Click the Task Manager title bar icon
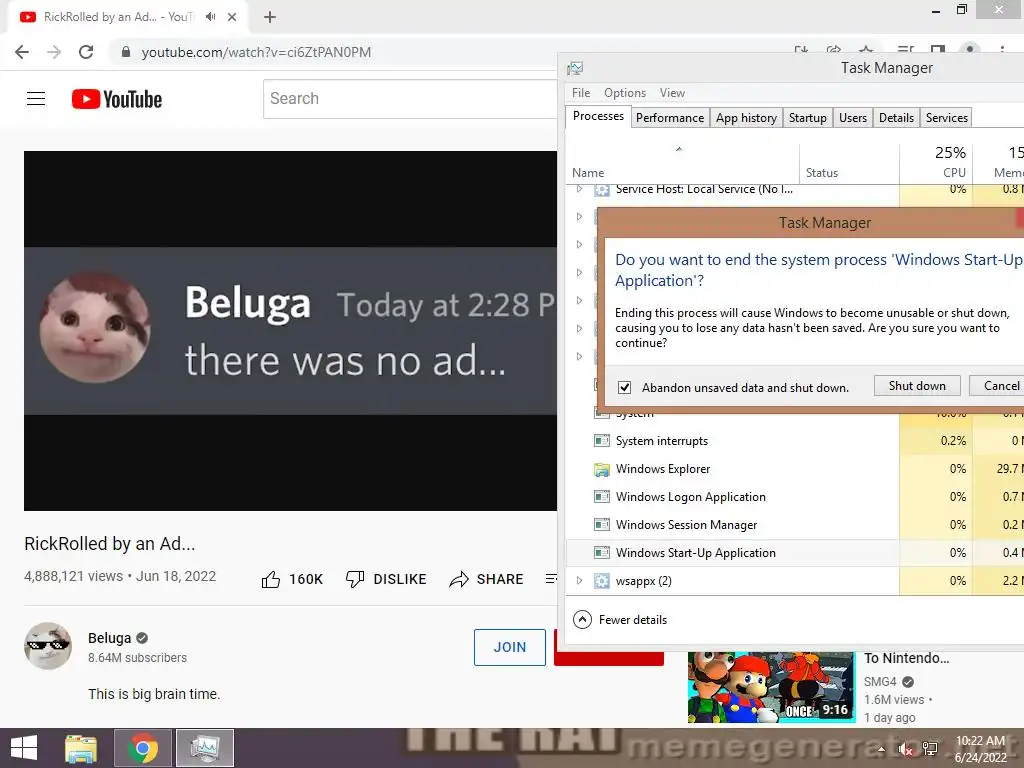The image size is (1024, 768). [x=575, y=68]
